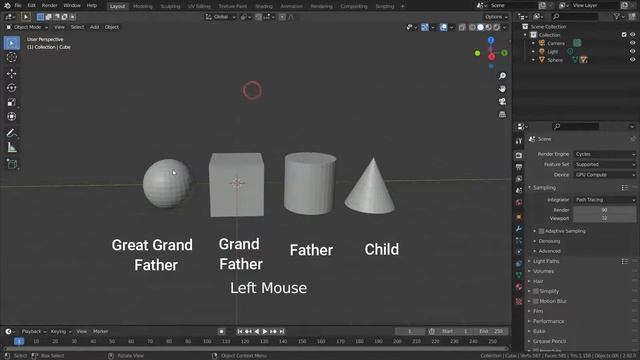Open the Feature Set dropdown
640x360 pixels.
(x=604, y=164)
